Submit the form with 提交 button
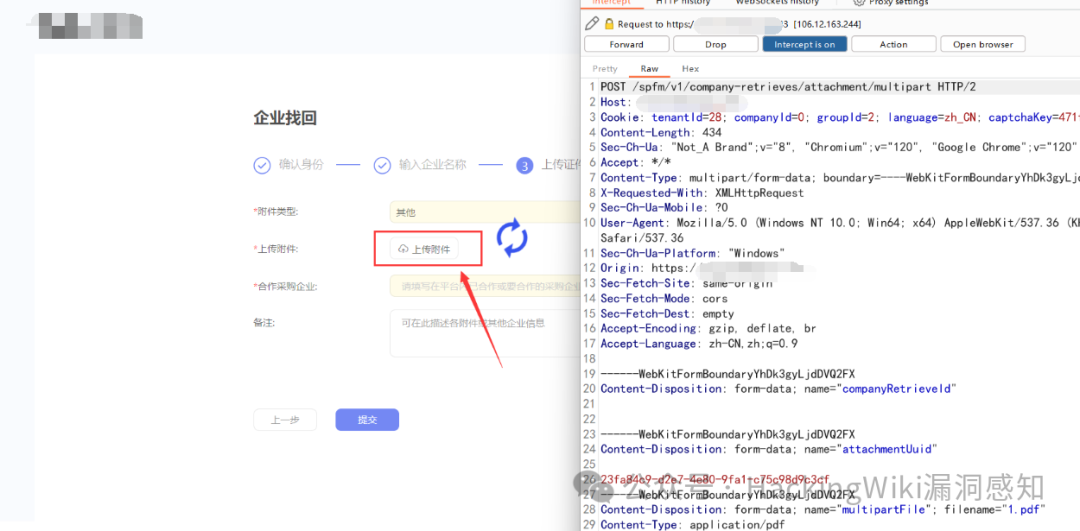This screenshot has height=531, width=1080. pyautogui.click(x=367, y=420)
